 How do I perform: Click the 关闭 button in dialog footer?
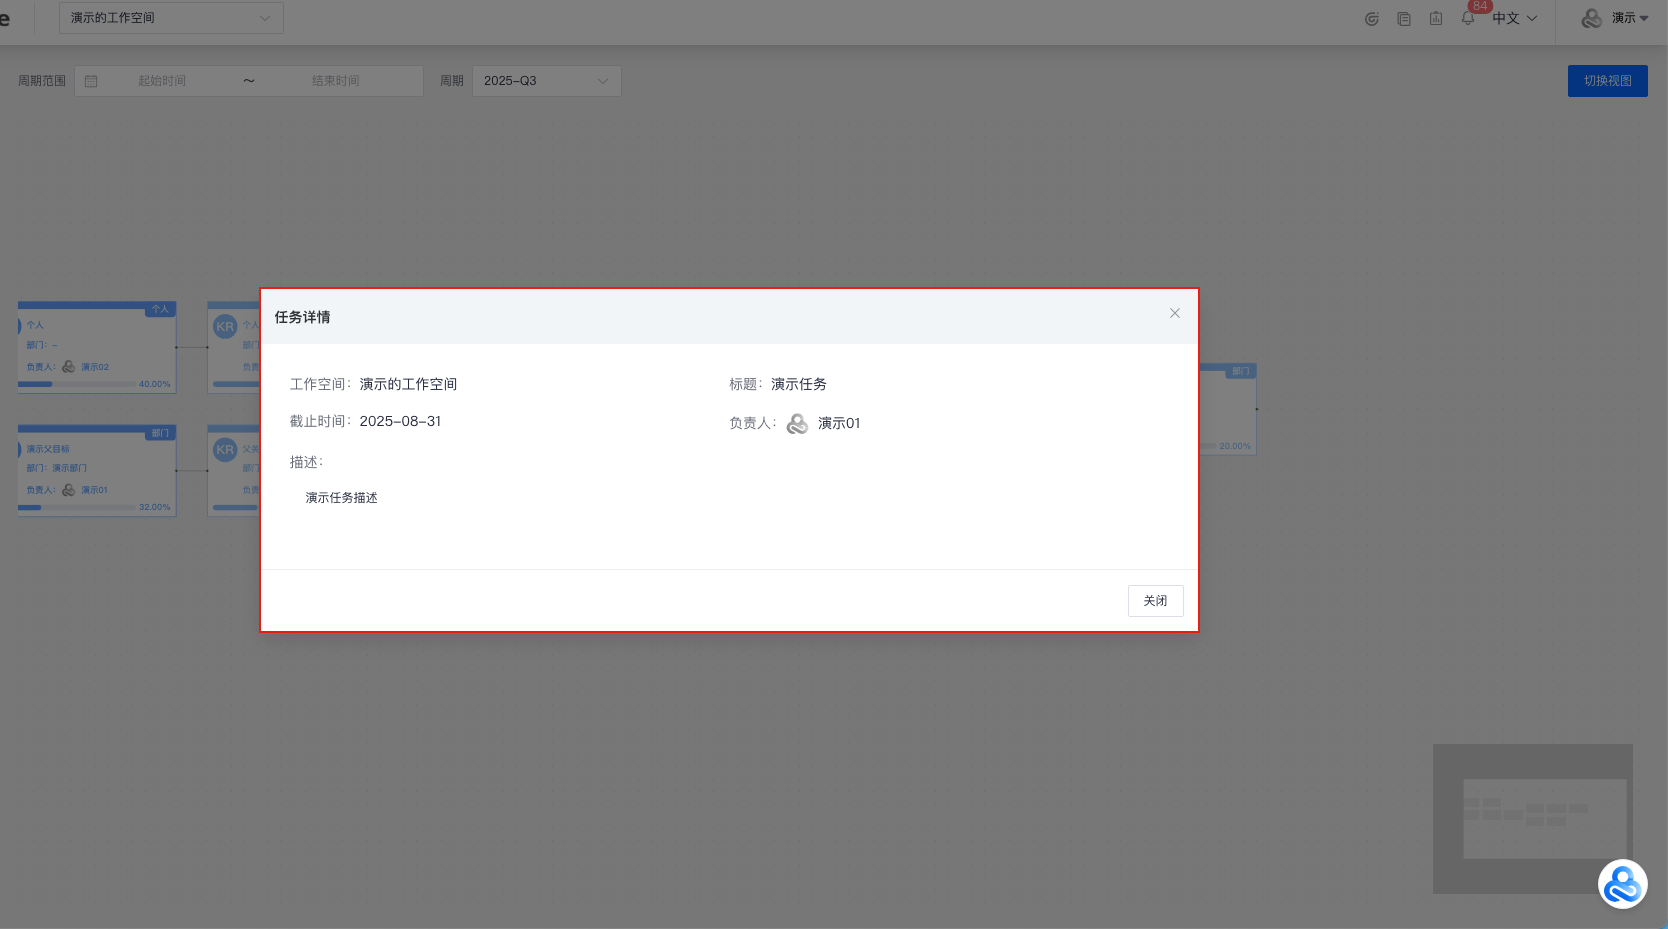coord(1155,601)
